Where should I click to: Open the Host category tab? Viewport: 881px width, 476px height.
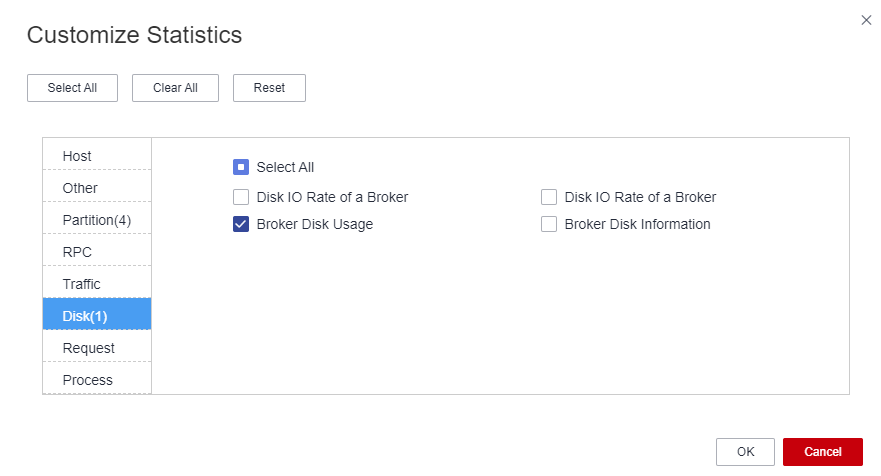point(97,154)
